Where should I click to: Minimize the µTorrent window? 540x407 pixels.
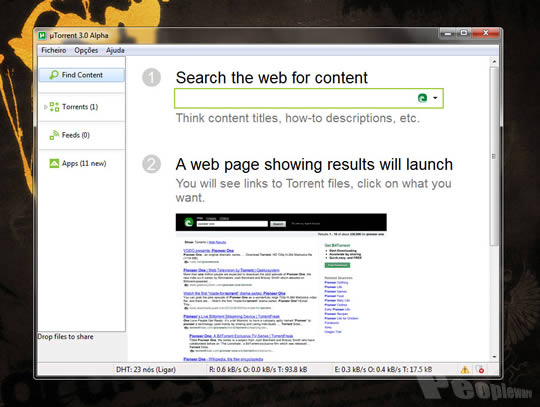point(448,33)
